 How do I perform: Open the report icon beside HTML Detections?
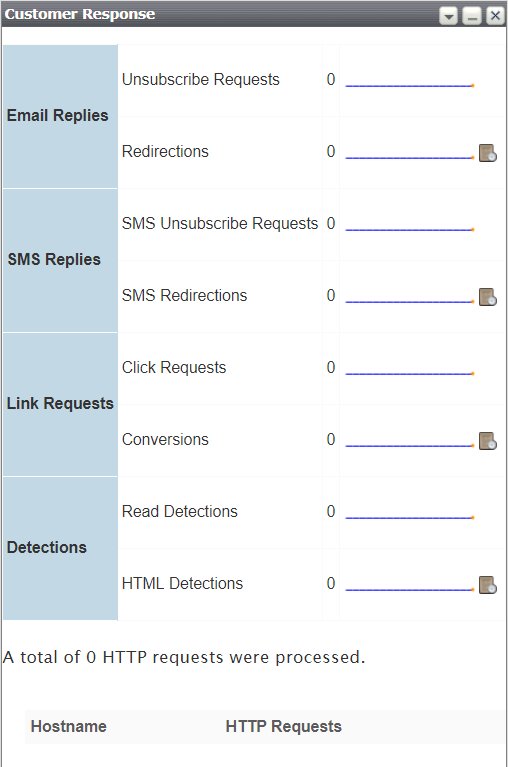[487, 585]
